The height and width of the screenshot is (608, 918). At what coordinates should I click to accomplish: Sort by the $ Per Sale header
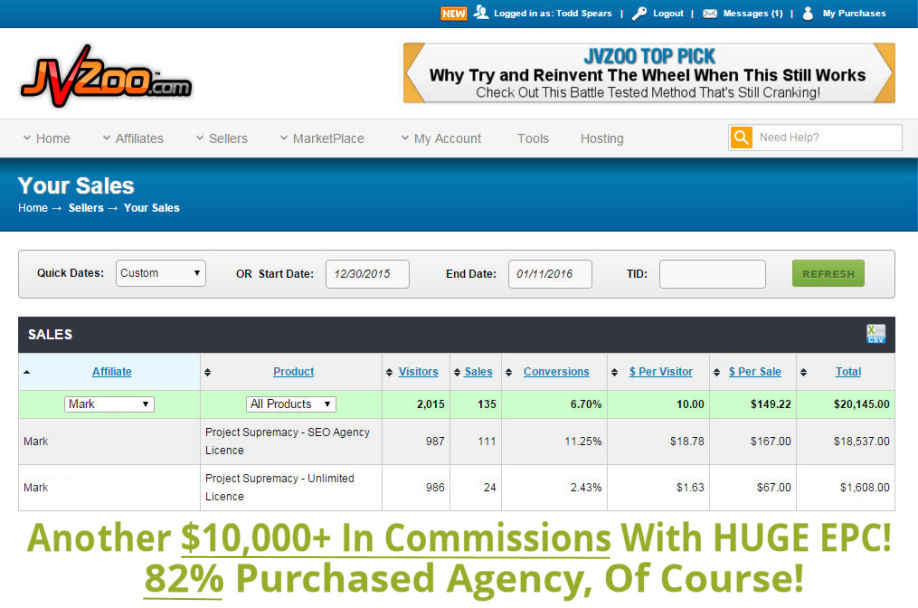755,372
